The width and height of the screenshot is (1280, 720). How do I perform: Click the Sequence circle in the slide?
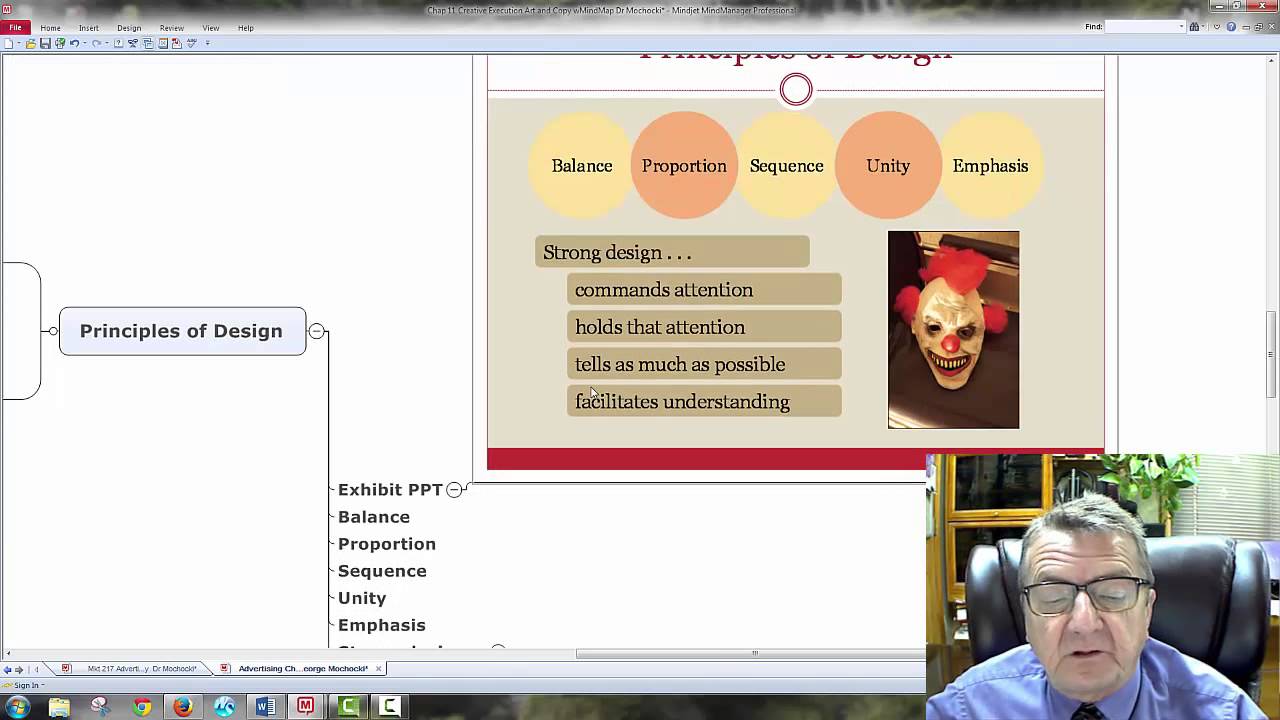point(786,166)
